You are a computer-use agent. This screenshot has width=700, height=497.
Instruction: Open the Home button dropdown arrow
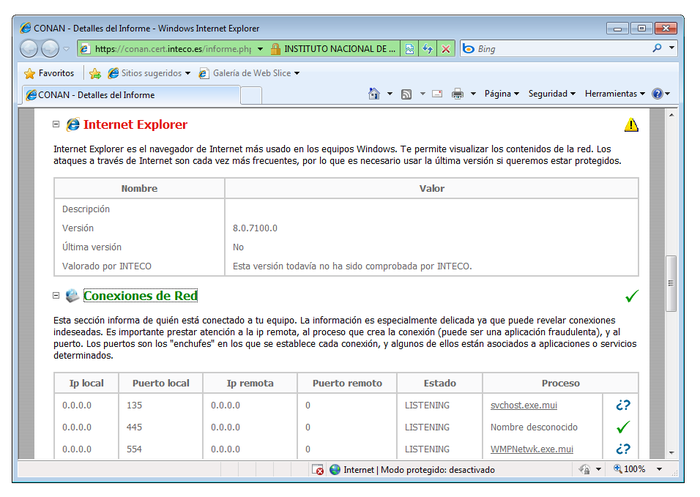(390, 94)
